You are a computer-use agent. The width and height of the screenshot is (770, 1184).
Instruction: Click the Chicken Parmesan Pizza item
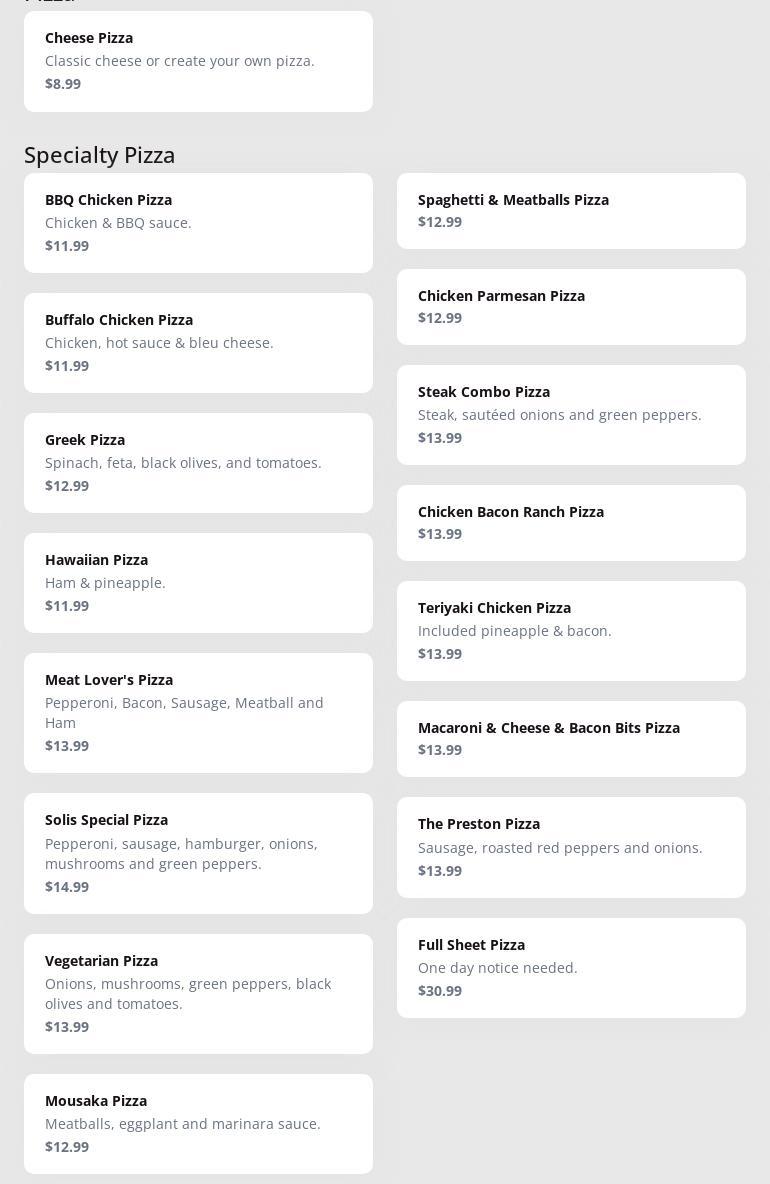(x=571, y=307)
